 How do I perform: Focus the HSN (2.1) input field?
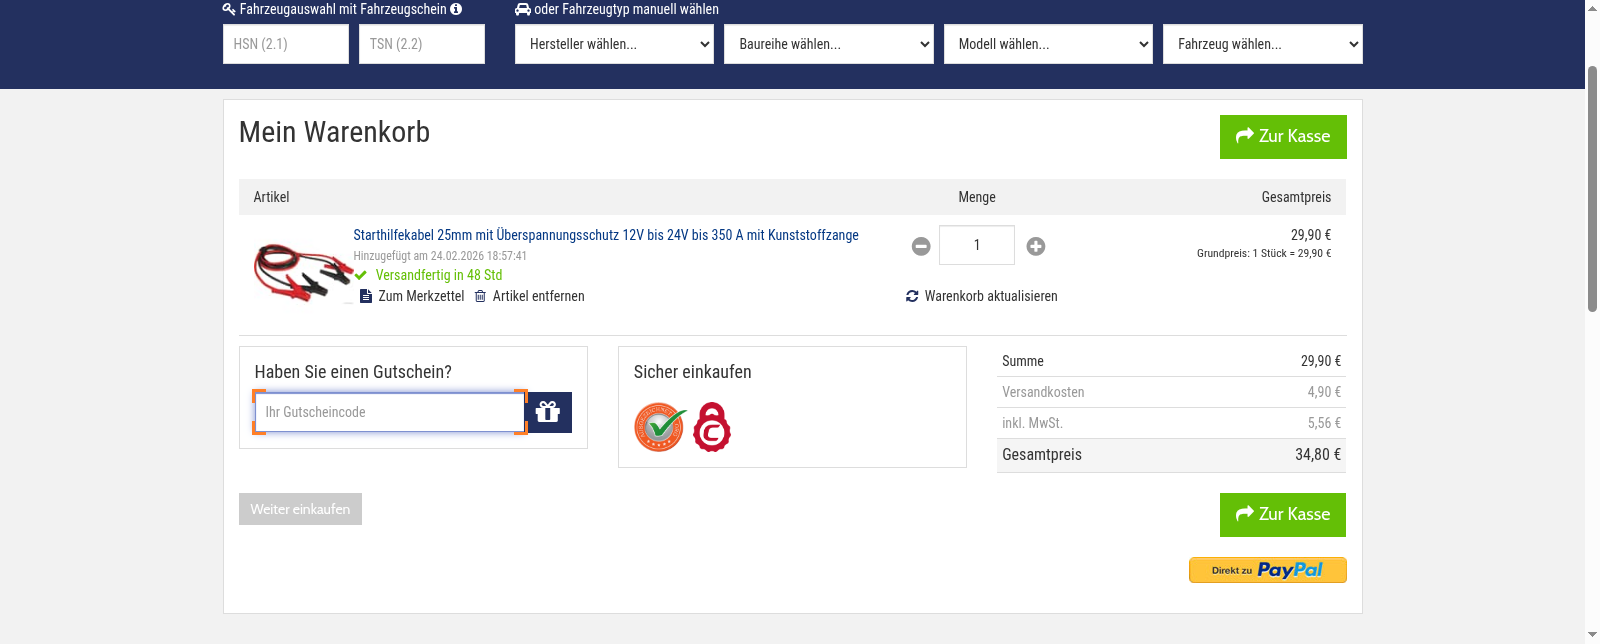coord(286,44)
